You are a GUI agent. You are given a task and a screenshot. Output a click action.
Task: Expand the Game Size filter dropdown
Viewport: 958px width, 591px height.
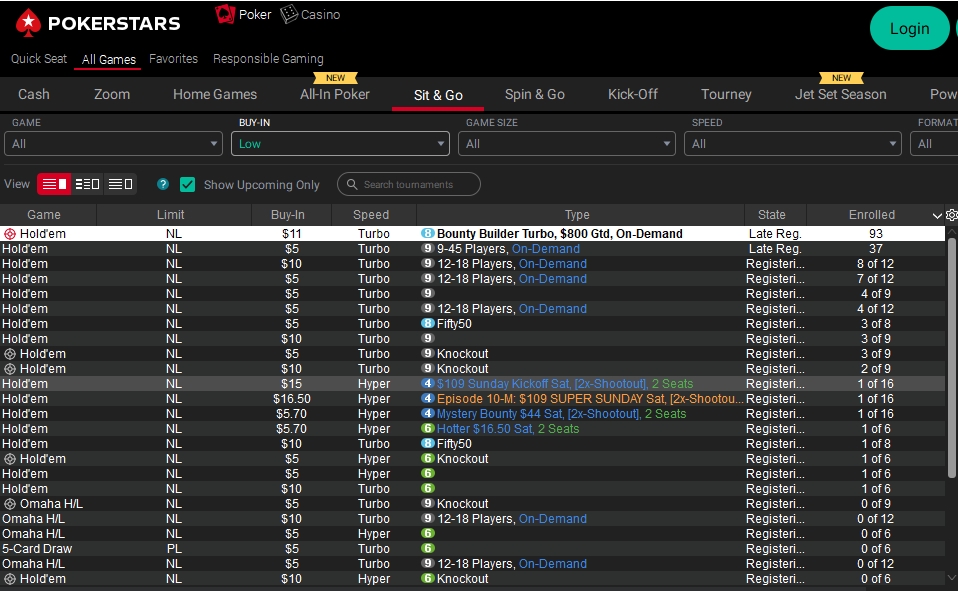click(x=567, y=144)
